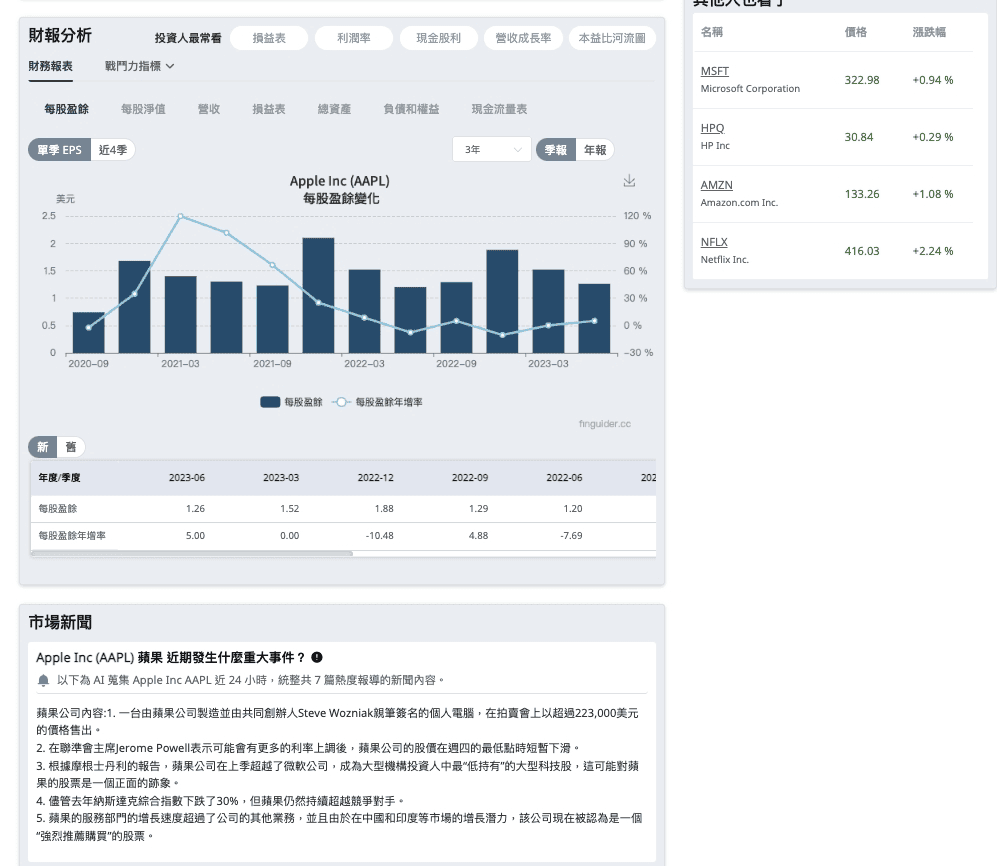Select the 負債和權益 sub-tab

[x=411, y=109]
